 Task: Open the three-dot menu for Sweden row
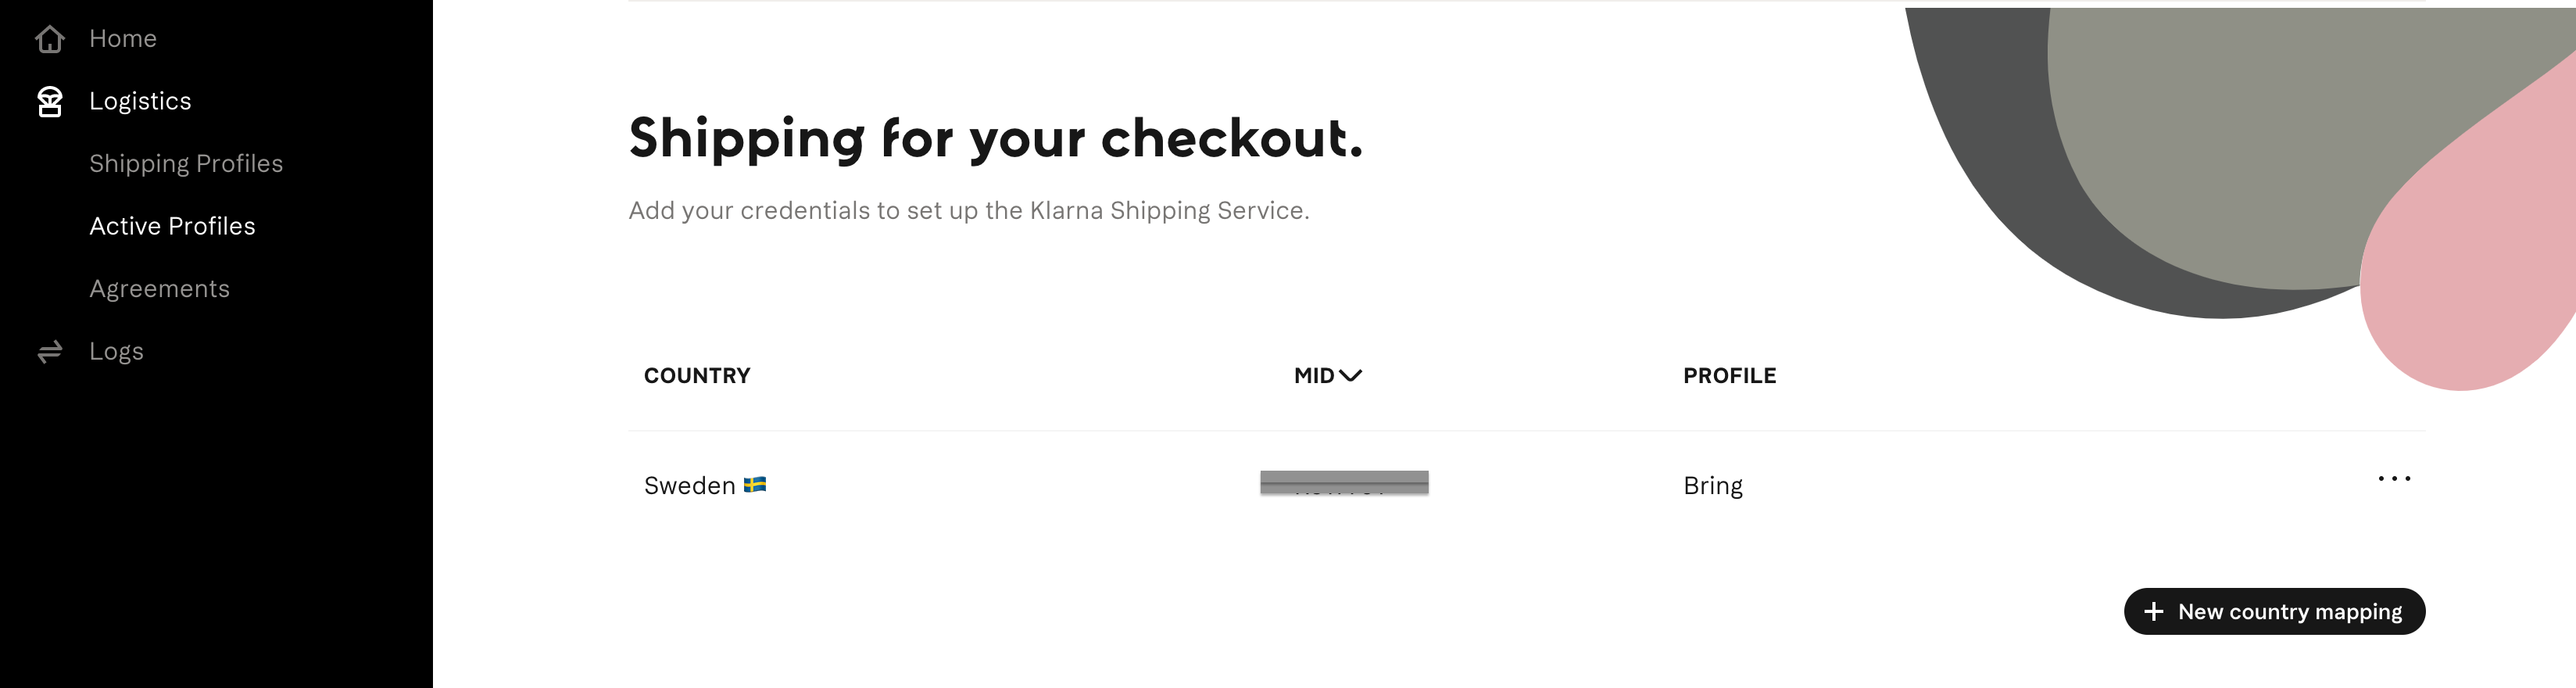click(x=2394, y=479)
